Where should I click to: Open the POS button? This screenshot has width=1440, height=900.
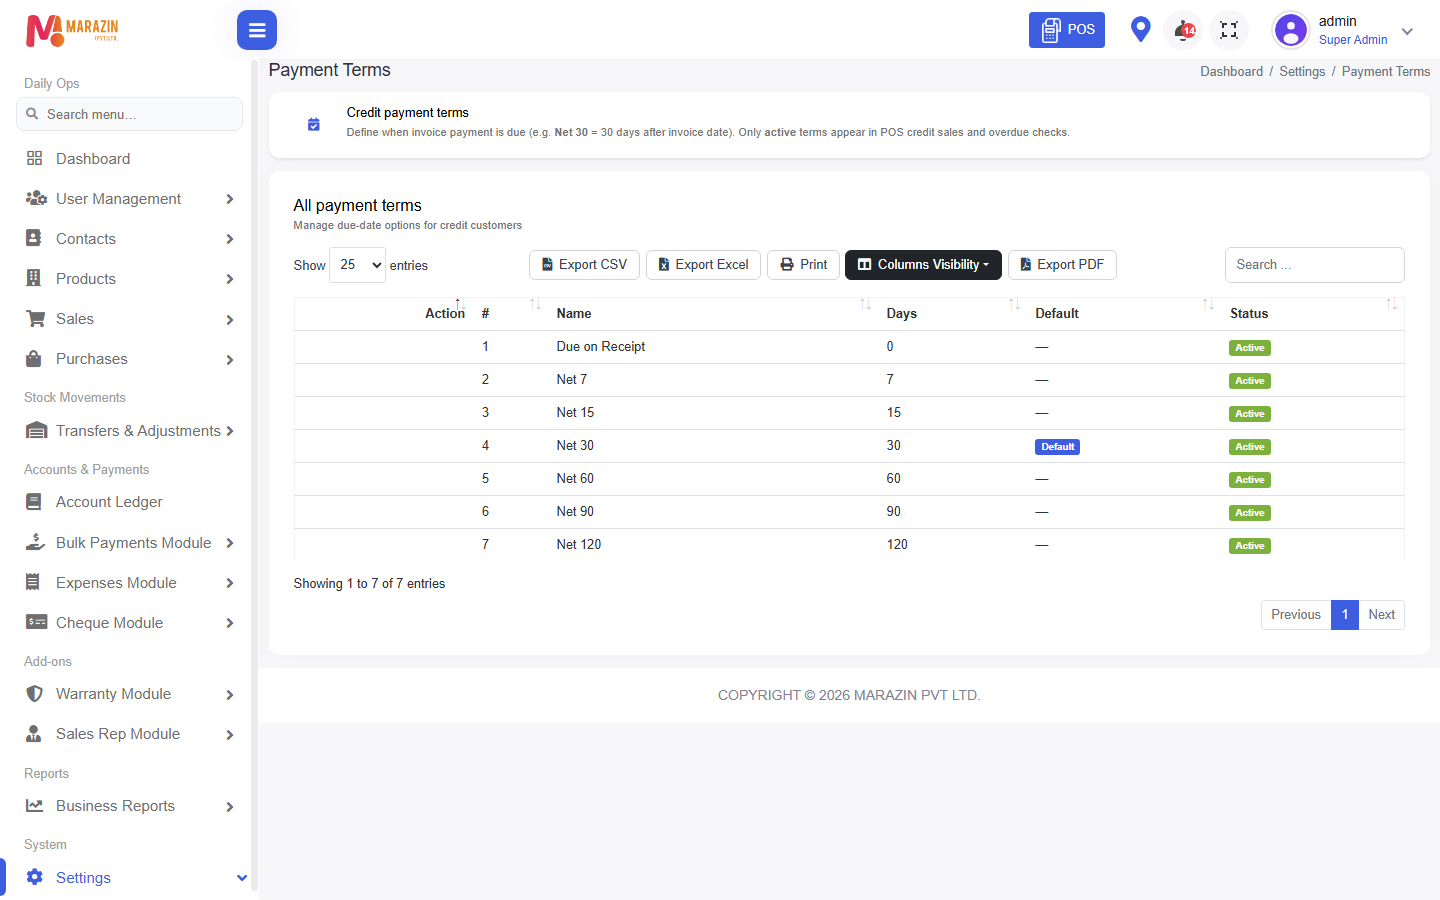(x=1067, y=30)
